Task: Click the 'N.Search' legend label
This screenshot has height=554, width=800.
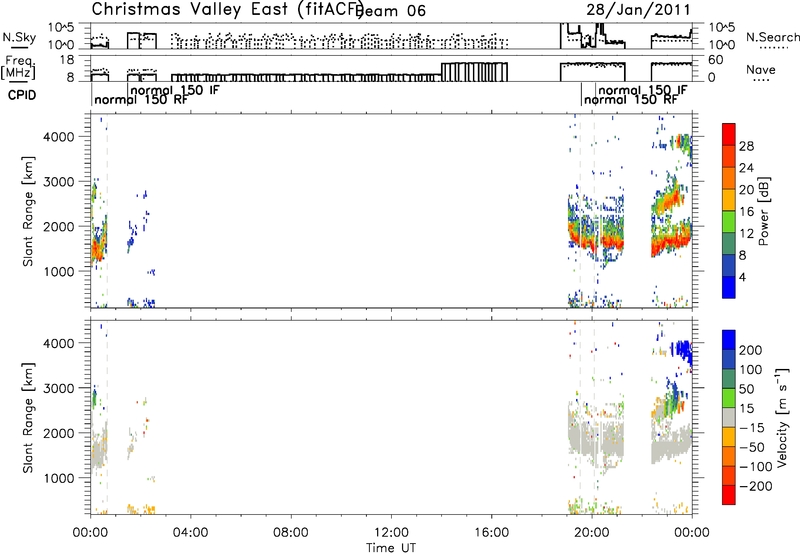Action: (772, 37)
